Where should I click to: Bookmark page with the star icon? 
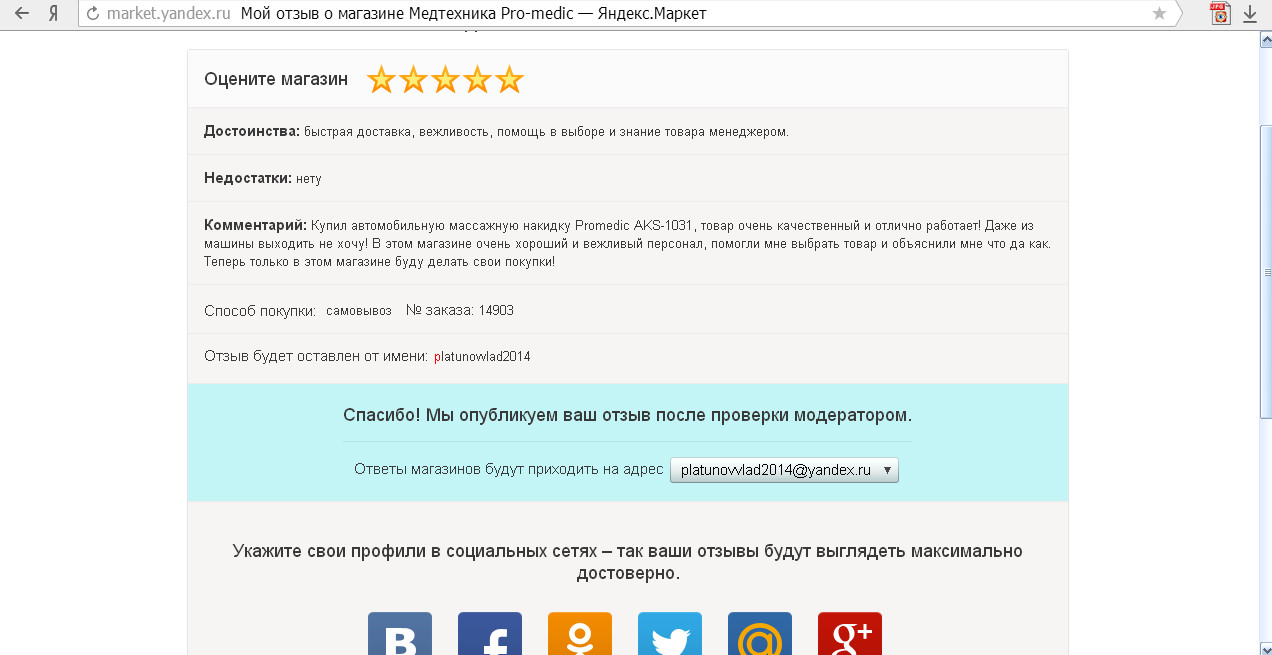1159,14
